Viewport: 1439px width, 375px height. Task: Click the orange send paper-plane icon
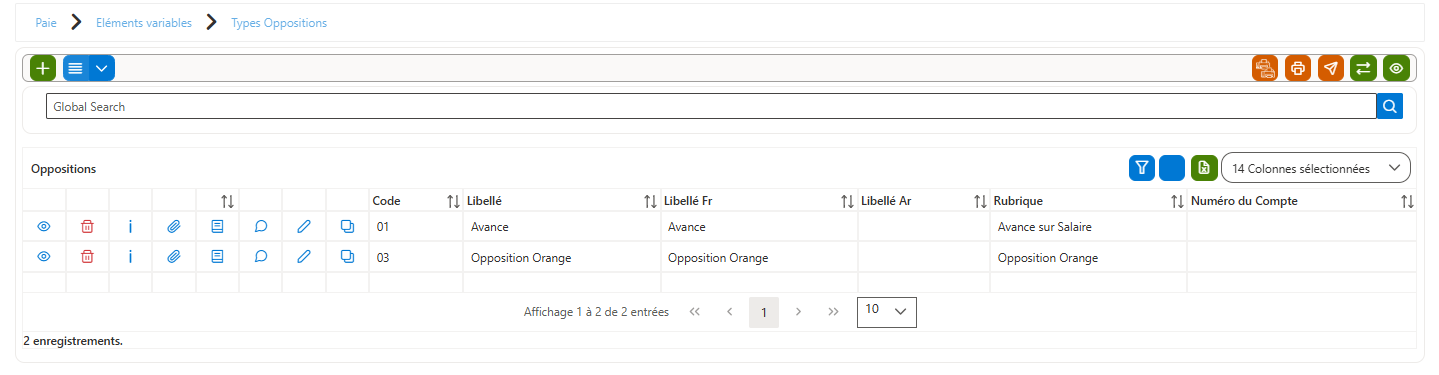[x=1331, y=68]
